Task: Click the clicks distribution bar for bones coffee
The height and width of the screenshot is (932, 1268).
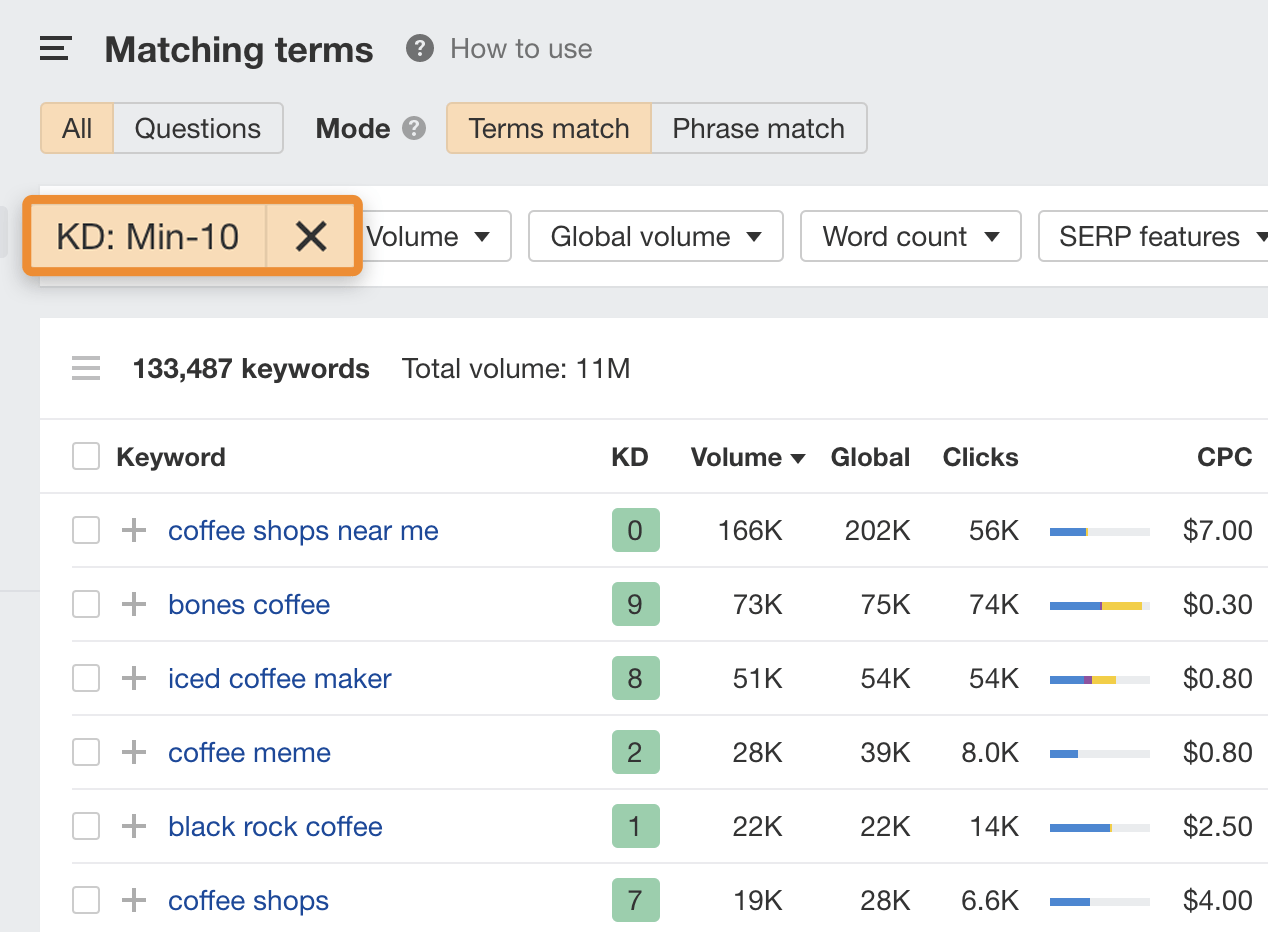Action: [1099, 606]
